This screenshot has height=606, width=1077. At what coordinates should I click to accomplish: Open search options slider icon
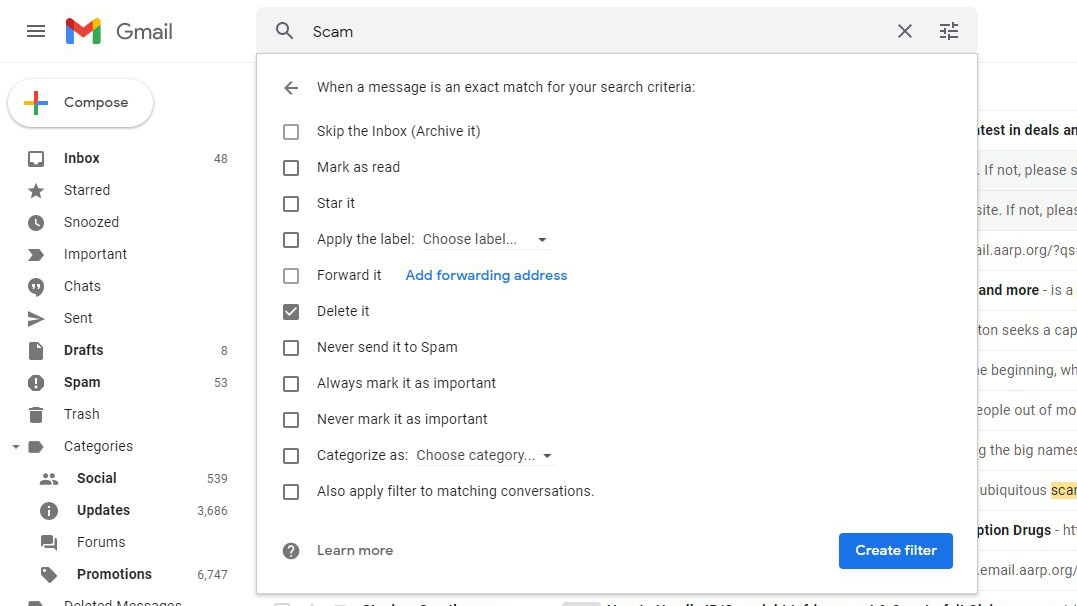point(949,31)
